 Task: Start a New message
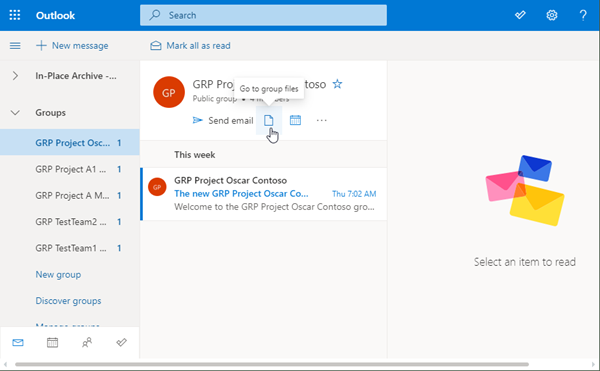click(x=72, y=46)
